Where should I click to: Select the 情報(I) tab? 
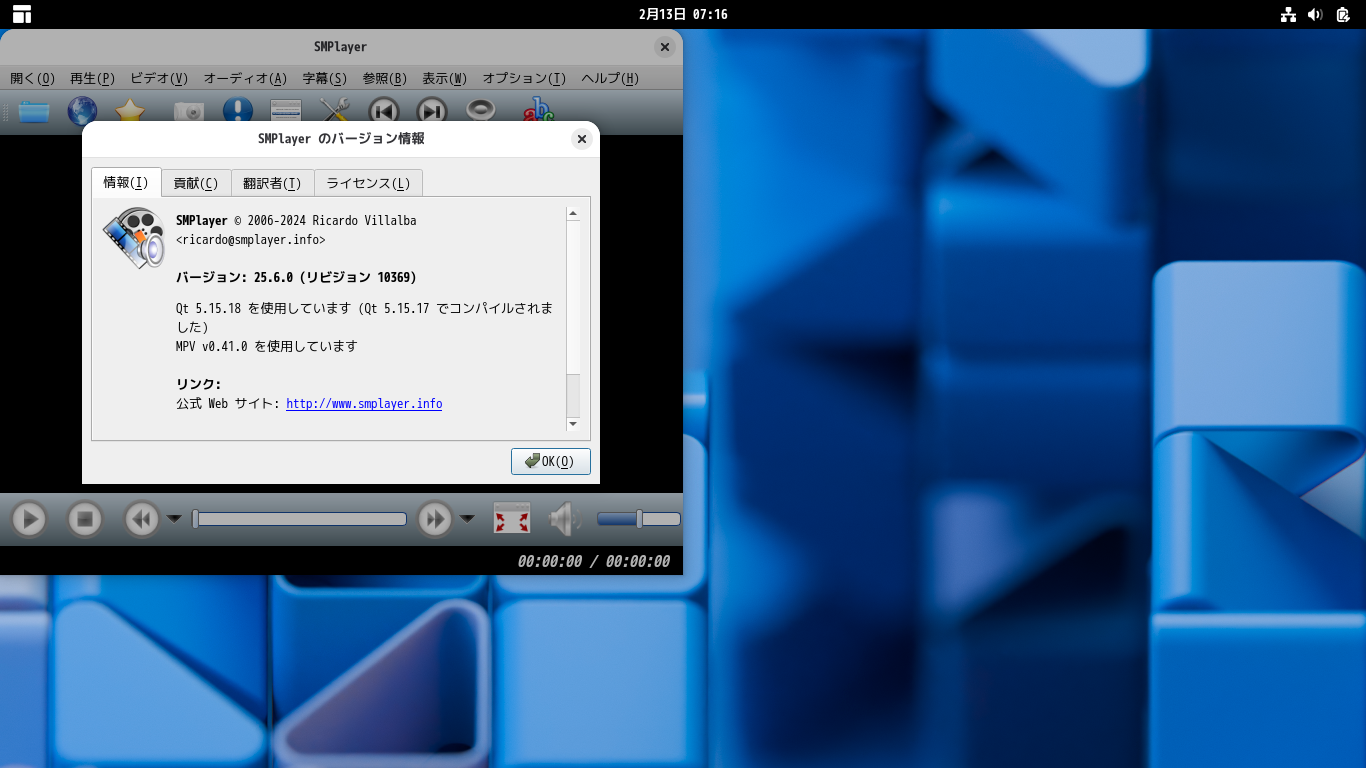[126, 182]
